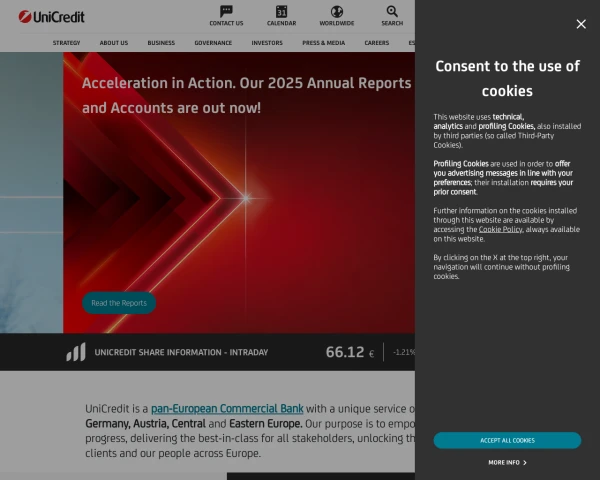Open the Calendar icon

(x=282, y=11)
